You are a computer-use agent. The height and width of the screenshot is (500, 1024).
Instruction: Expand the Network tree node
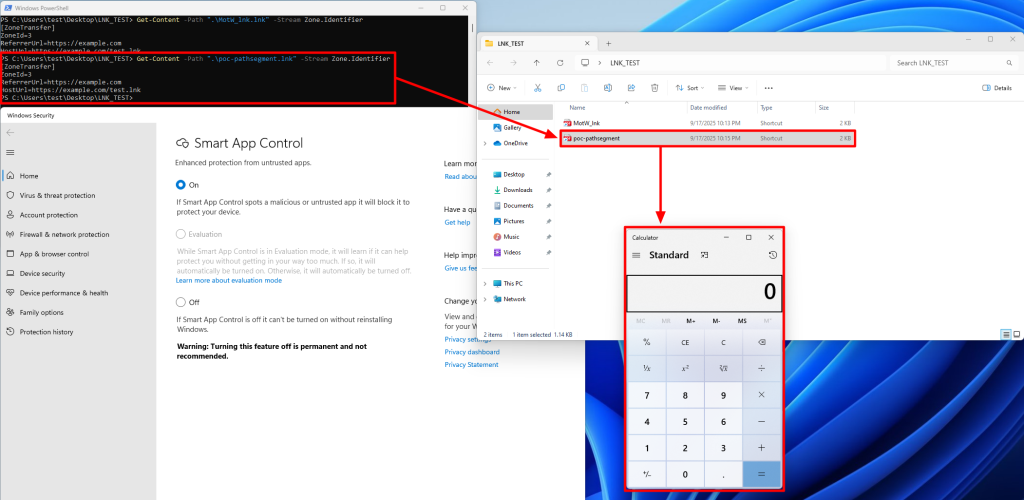click(485, 299)
